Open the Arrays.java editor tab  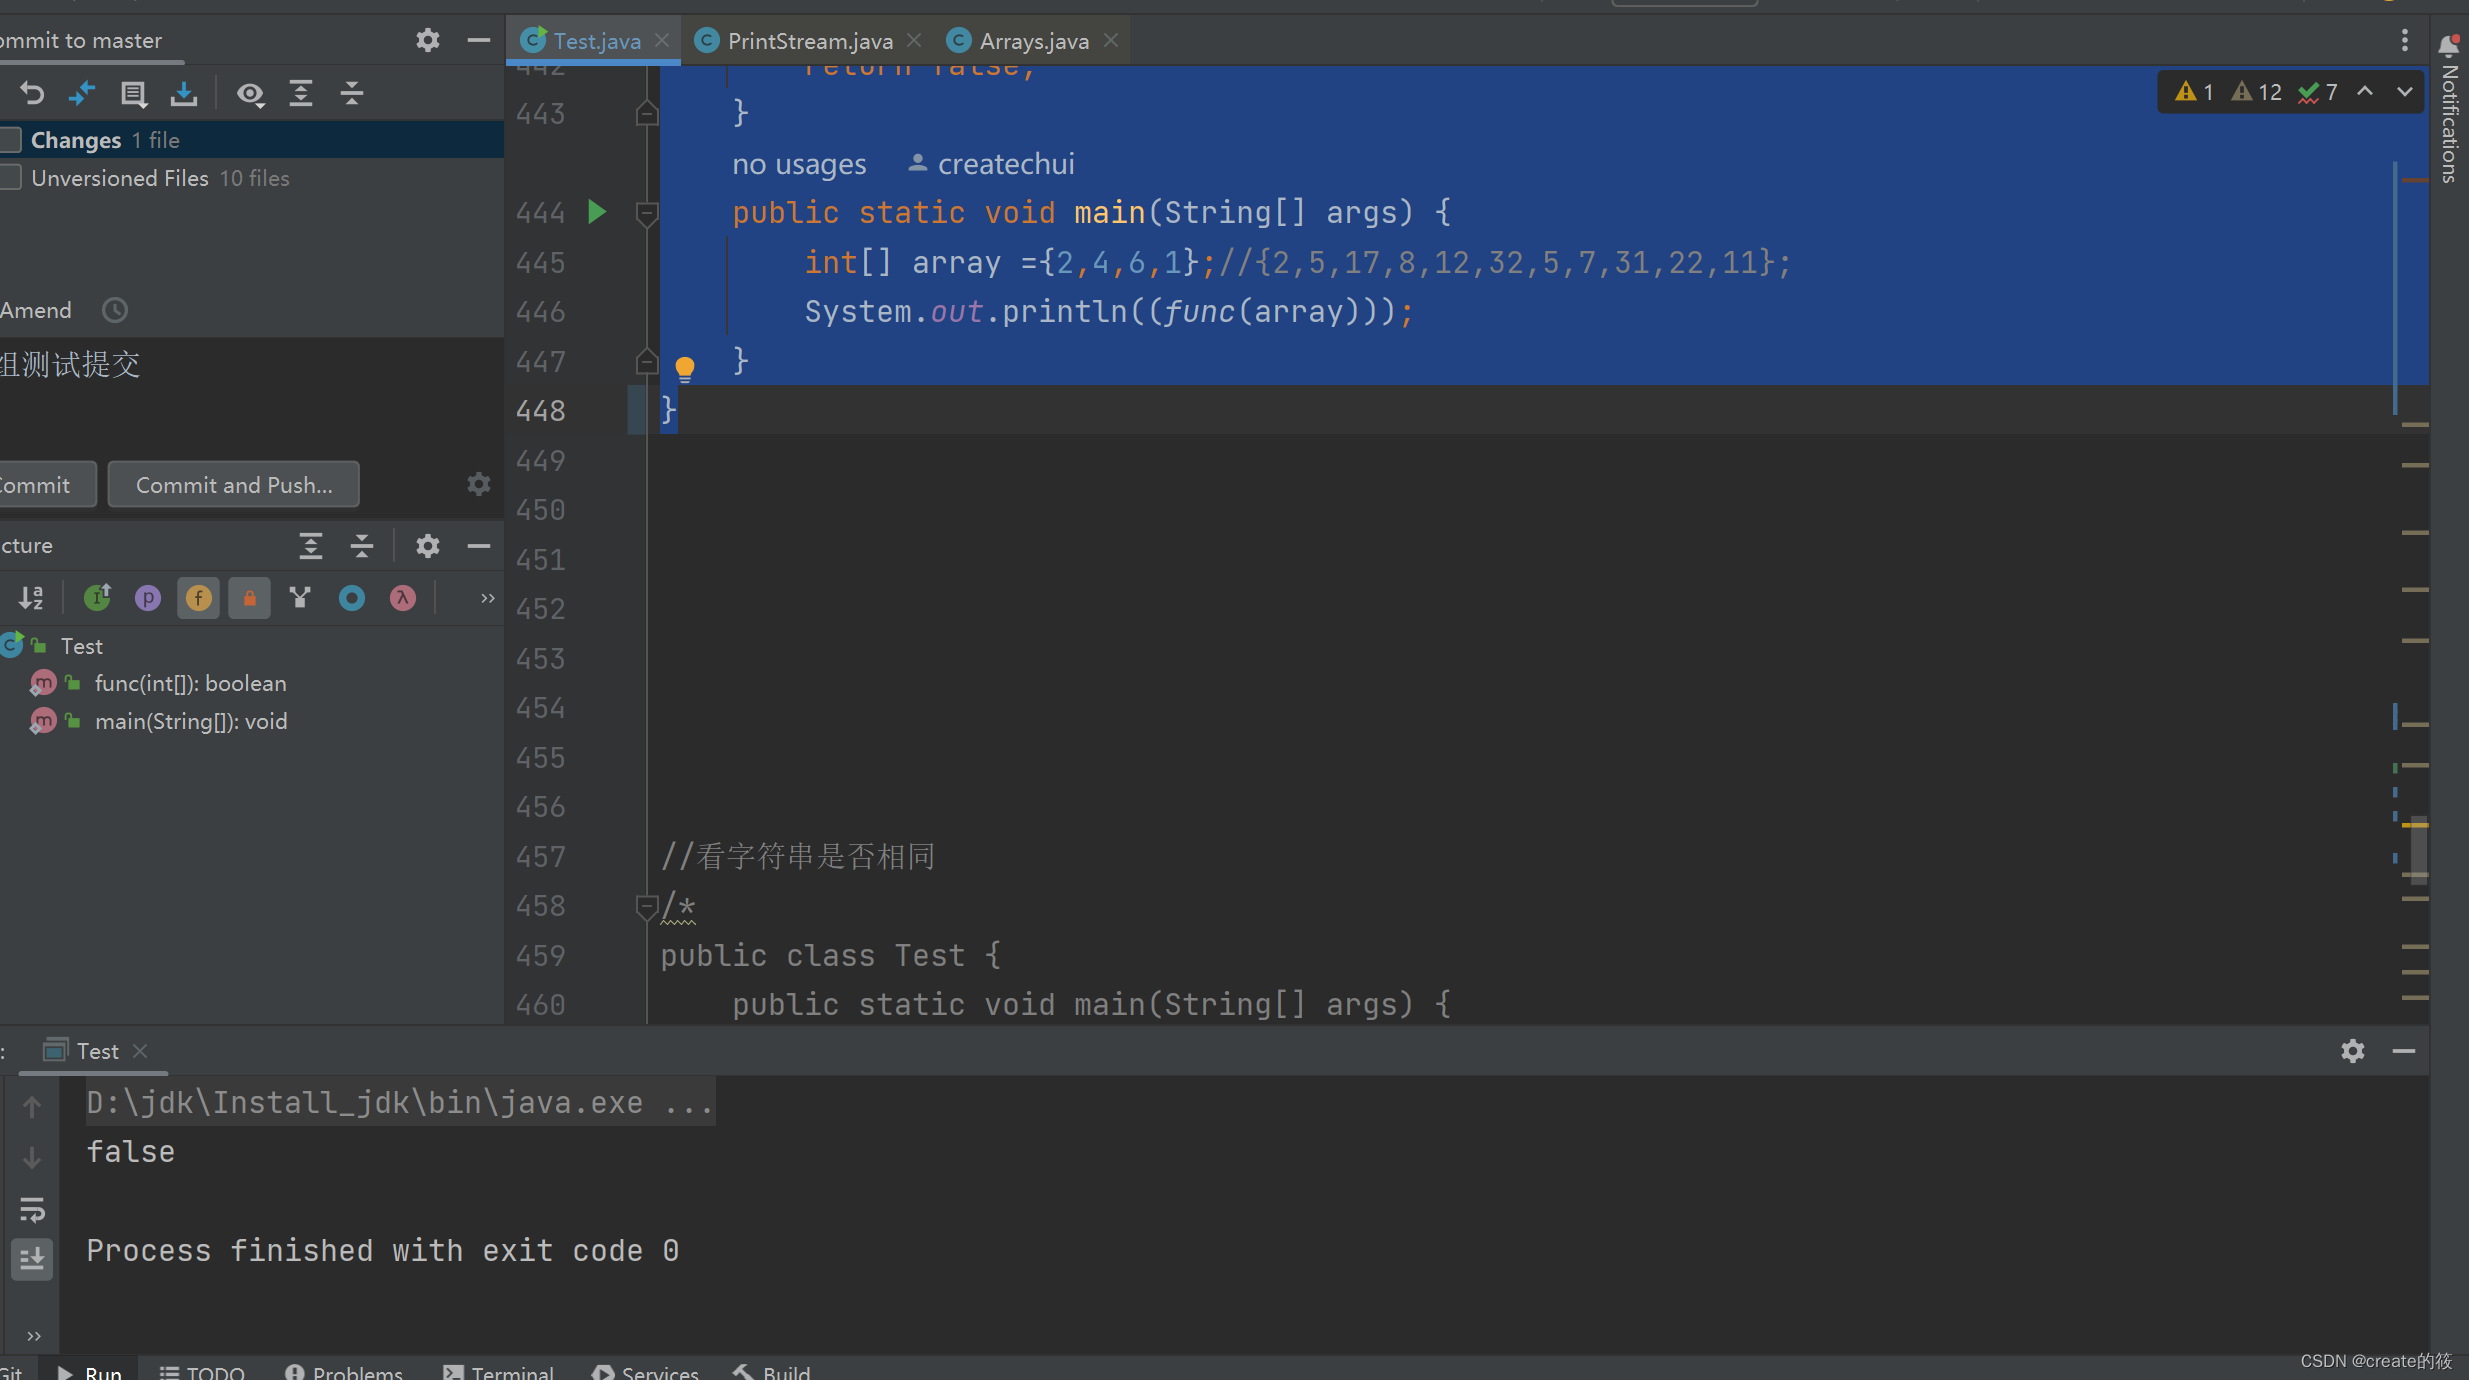[1033, 41]
